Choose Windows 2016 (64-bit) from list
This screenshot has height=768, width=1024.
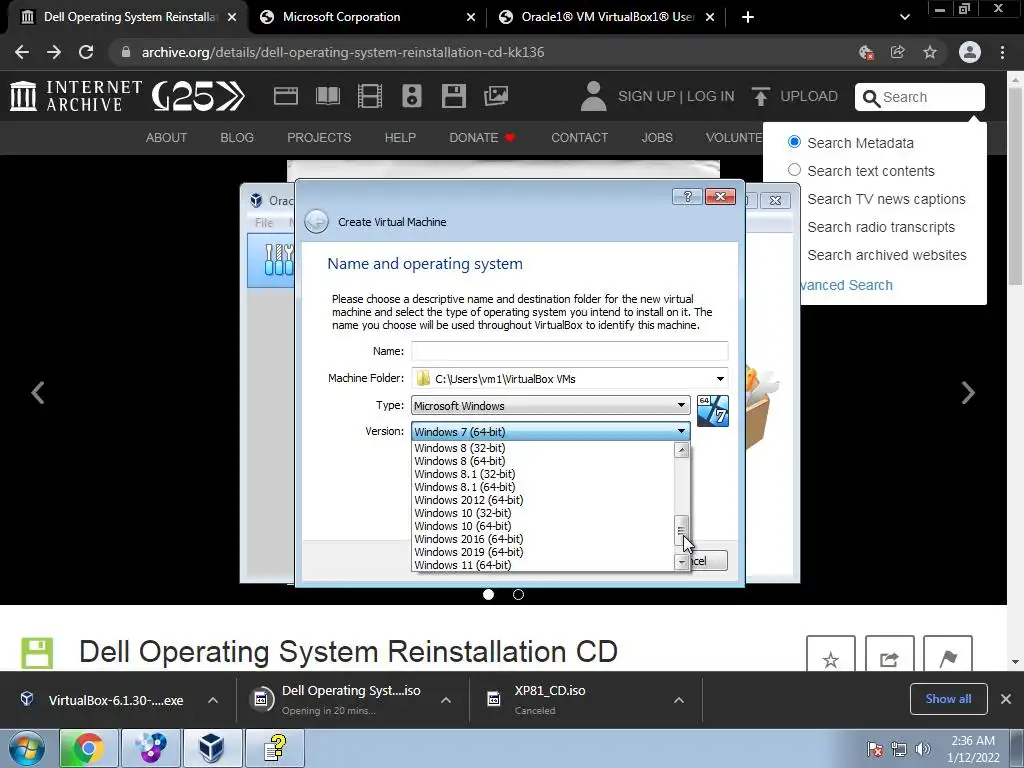coord(468,539)
